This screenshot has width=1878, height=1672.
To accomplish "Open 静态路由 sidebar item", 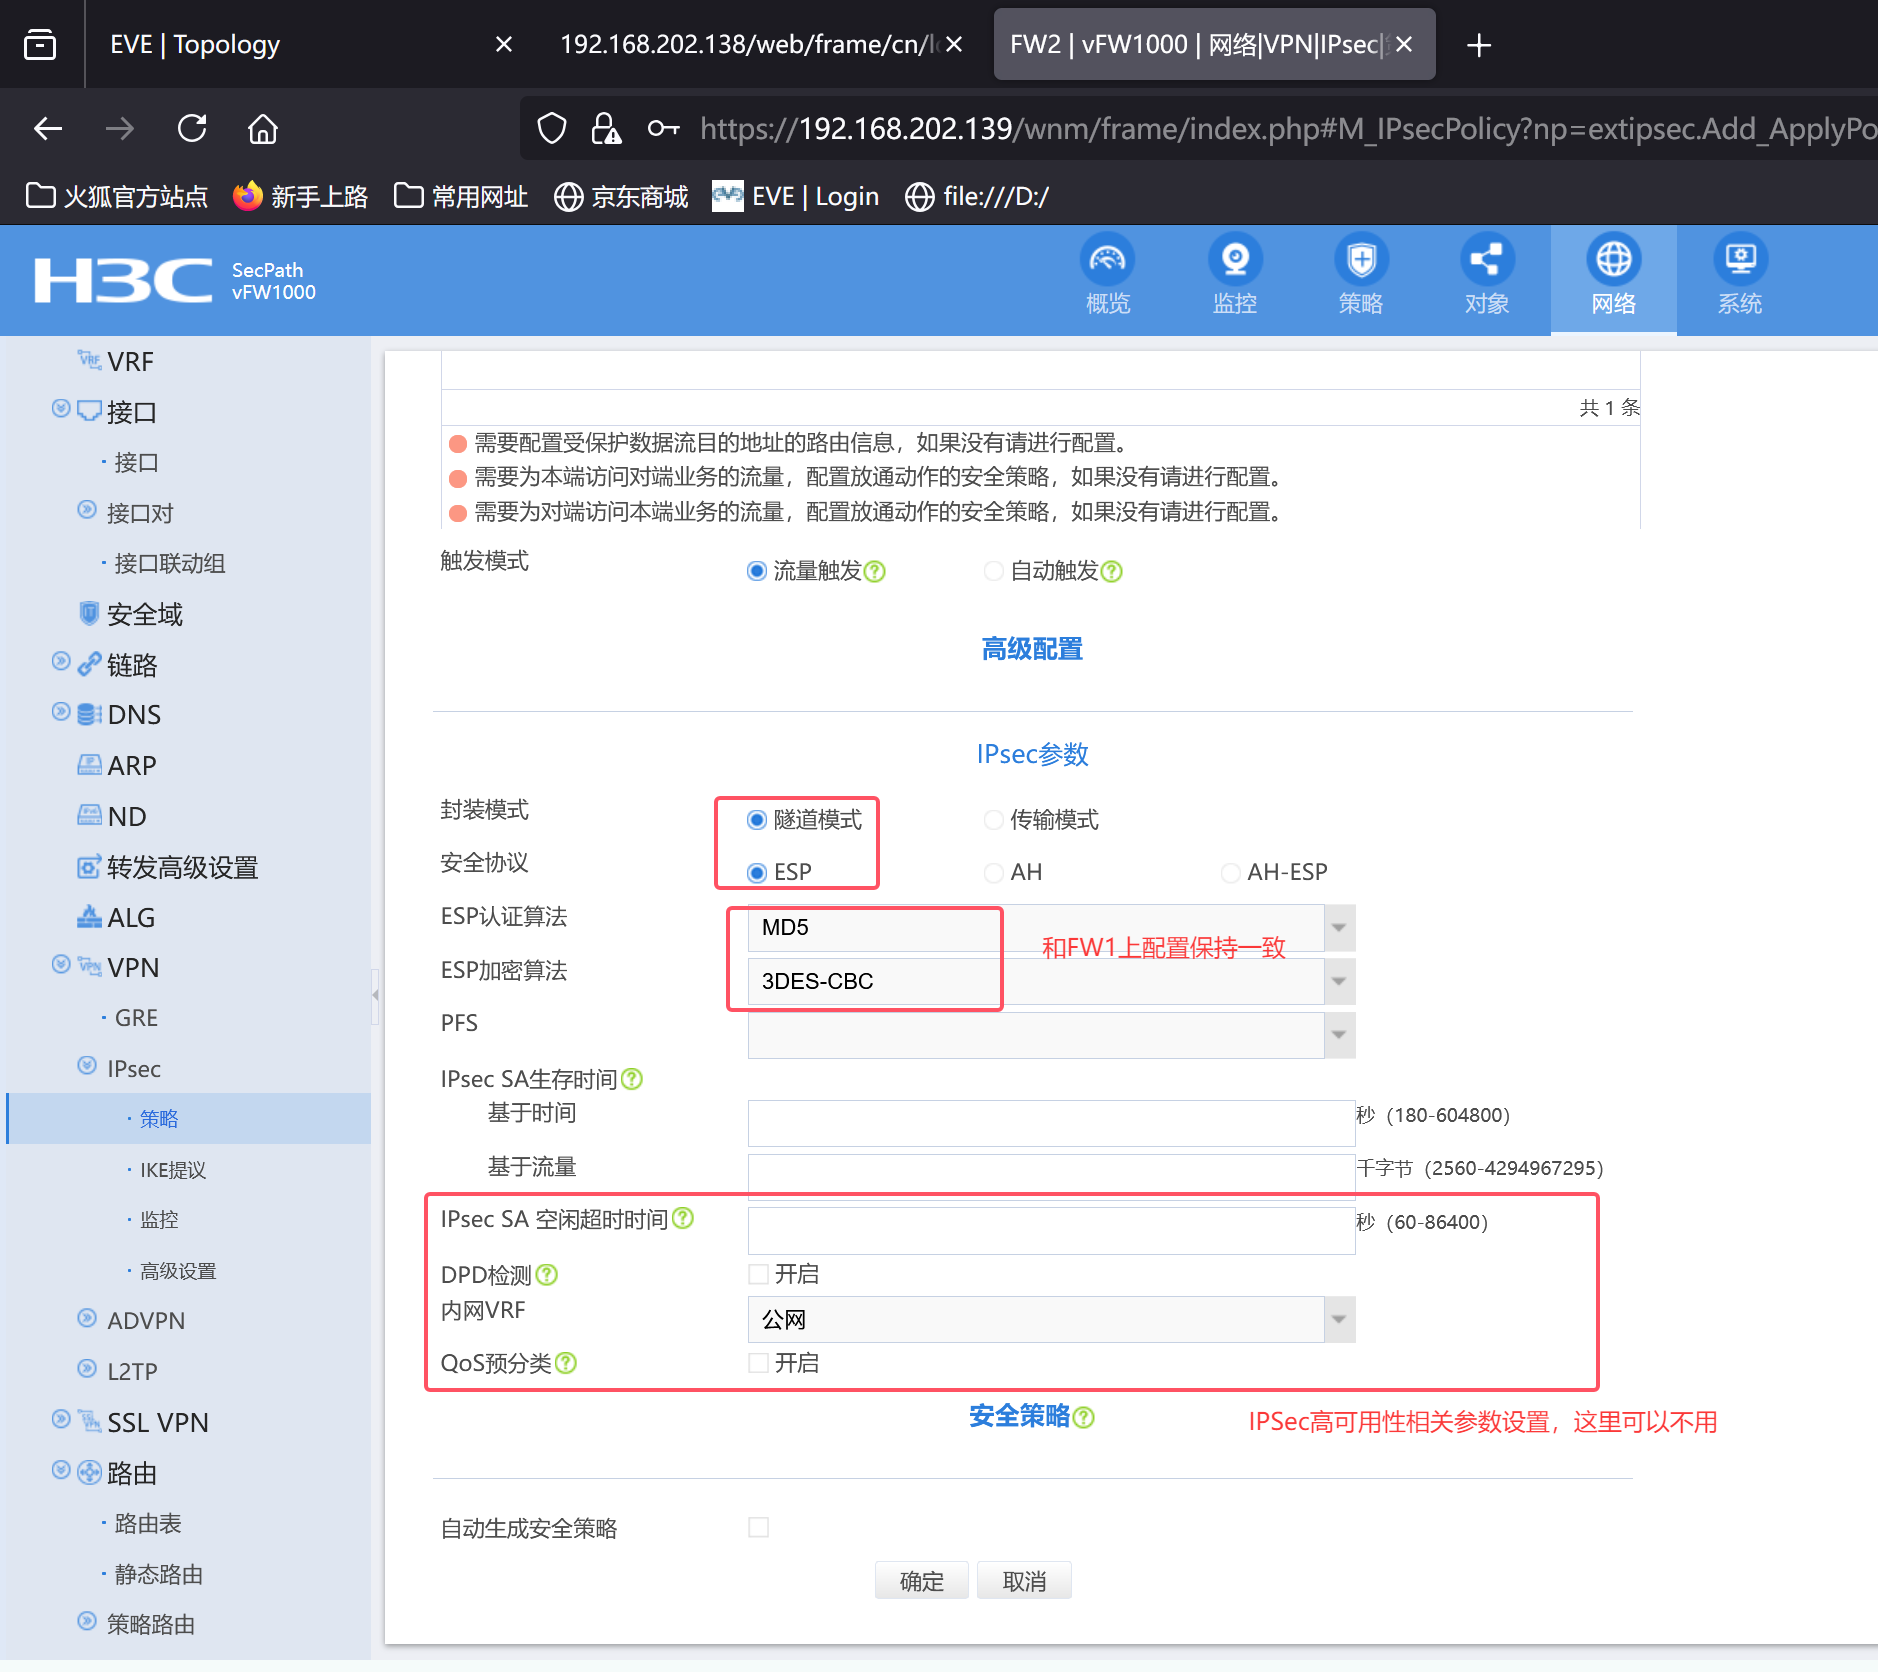I will pos(159,1574).
